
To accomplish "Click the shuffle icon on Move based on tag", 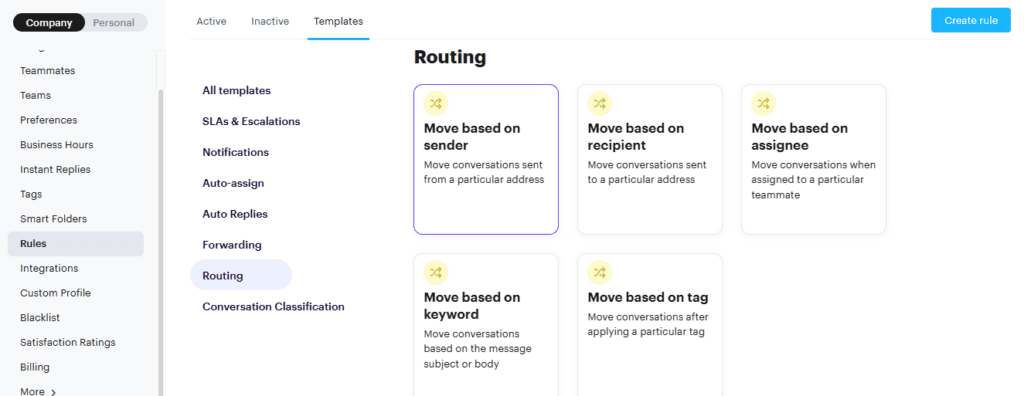I will click(600, 272).
